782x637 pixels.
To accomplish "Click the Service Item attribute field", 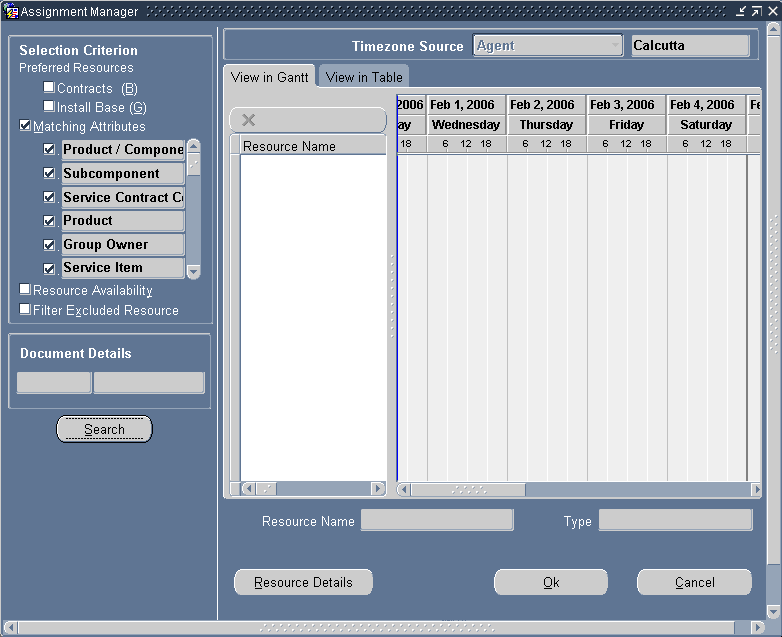I will (x=123, y=268).
